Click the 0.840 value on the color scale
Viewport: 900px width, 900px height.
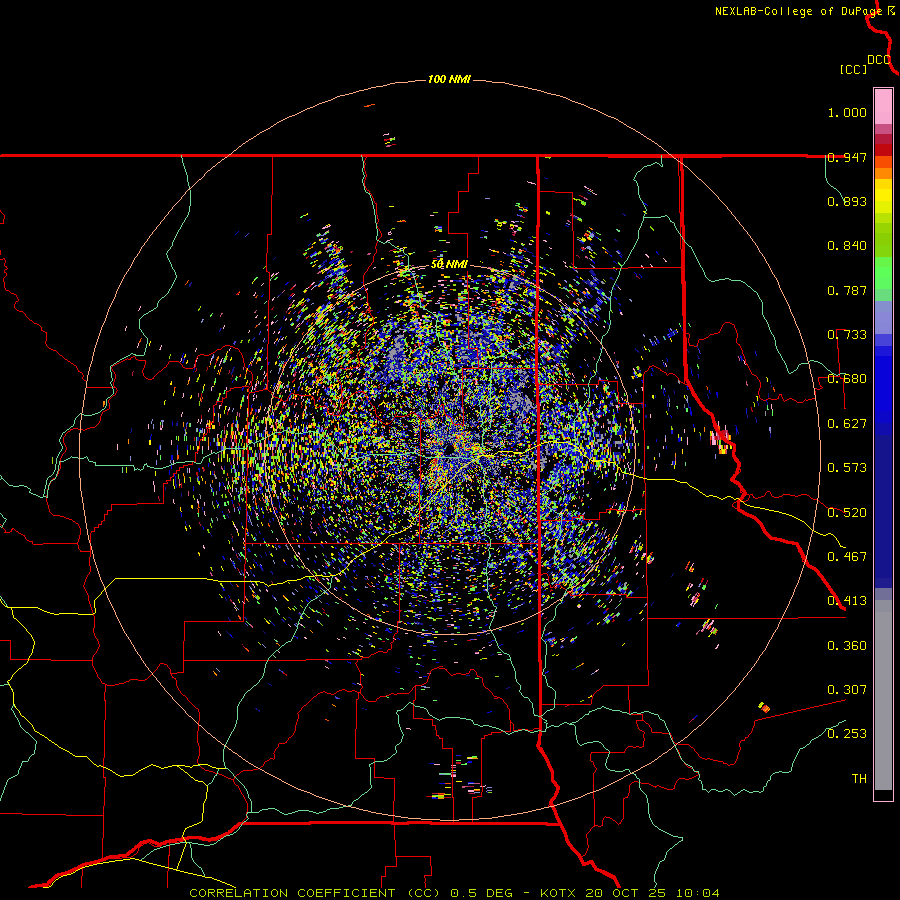point(847,246)
